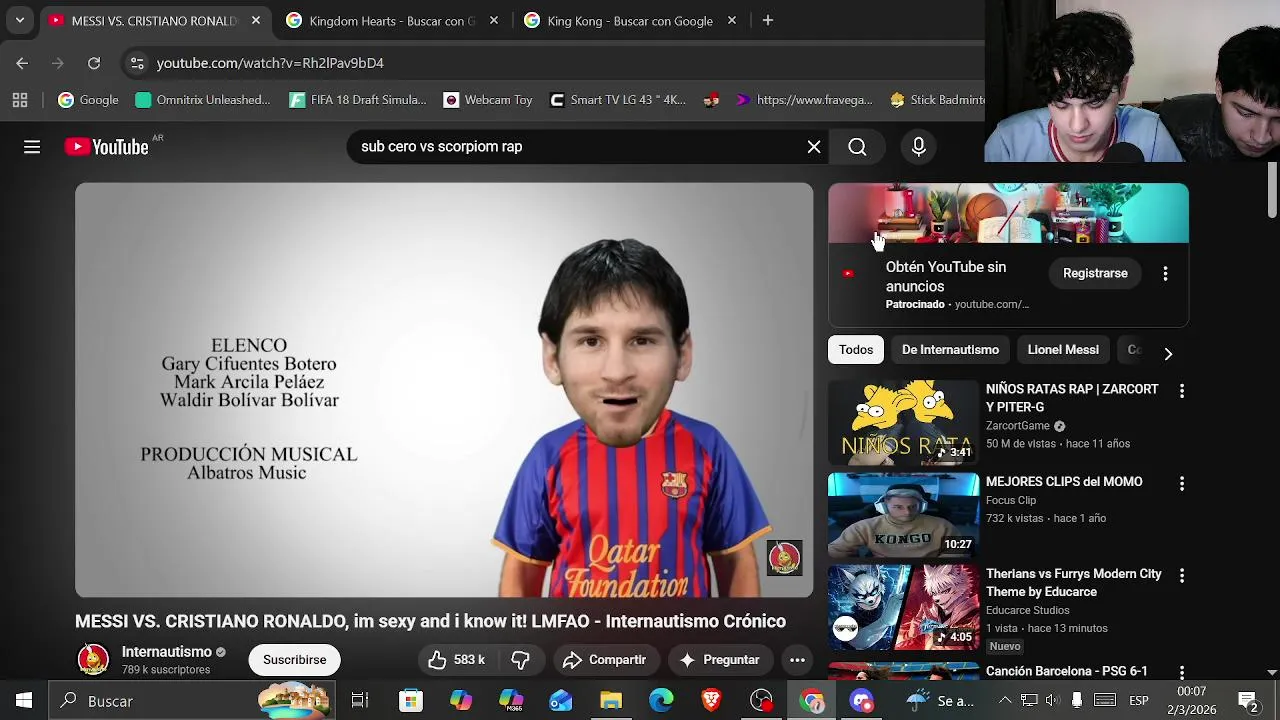Select De Internautismo filter chip
1280x720 pixels.
(950, 350)
